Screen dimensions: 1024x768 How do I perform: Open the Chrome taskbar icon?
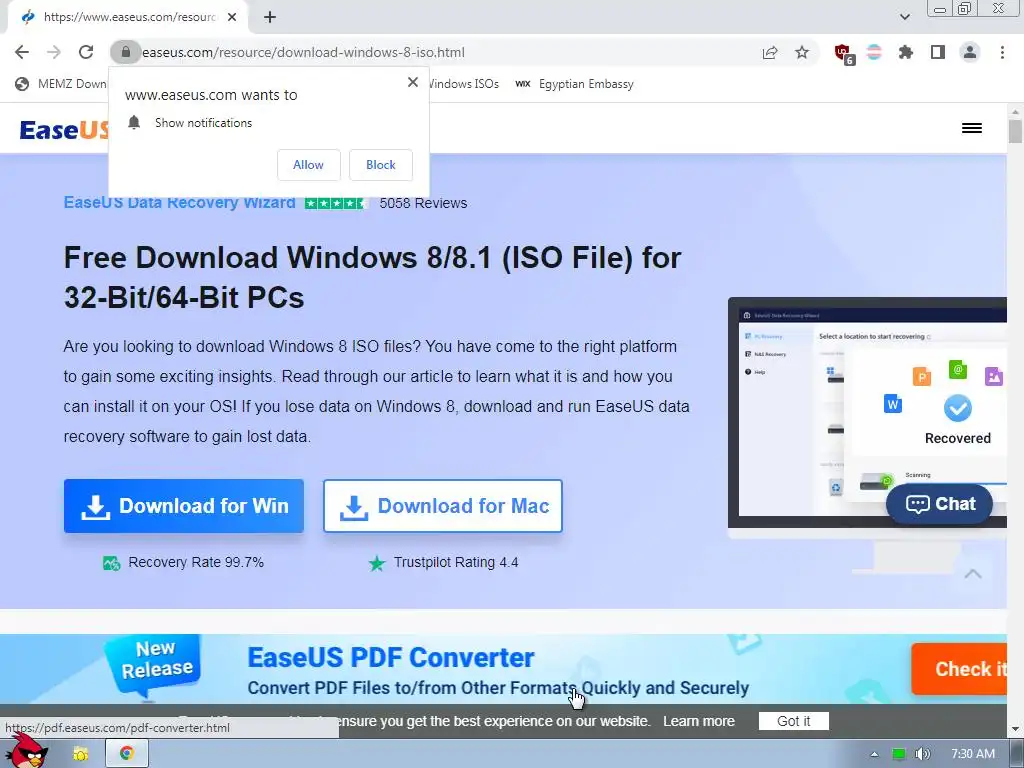pos(127,754)
